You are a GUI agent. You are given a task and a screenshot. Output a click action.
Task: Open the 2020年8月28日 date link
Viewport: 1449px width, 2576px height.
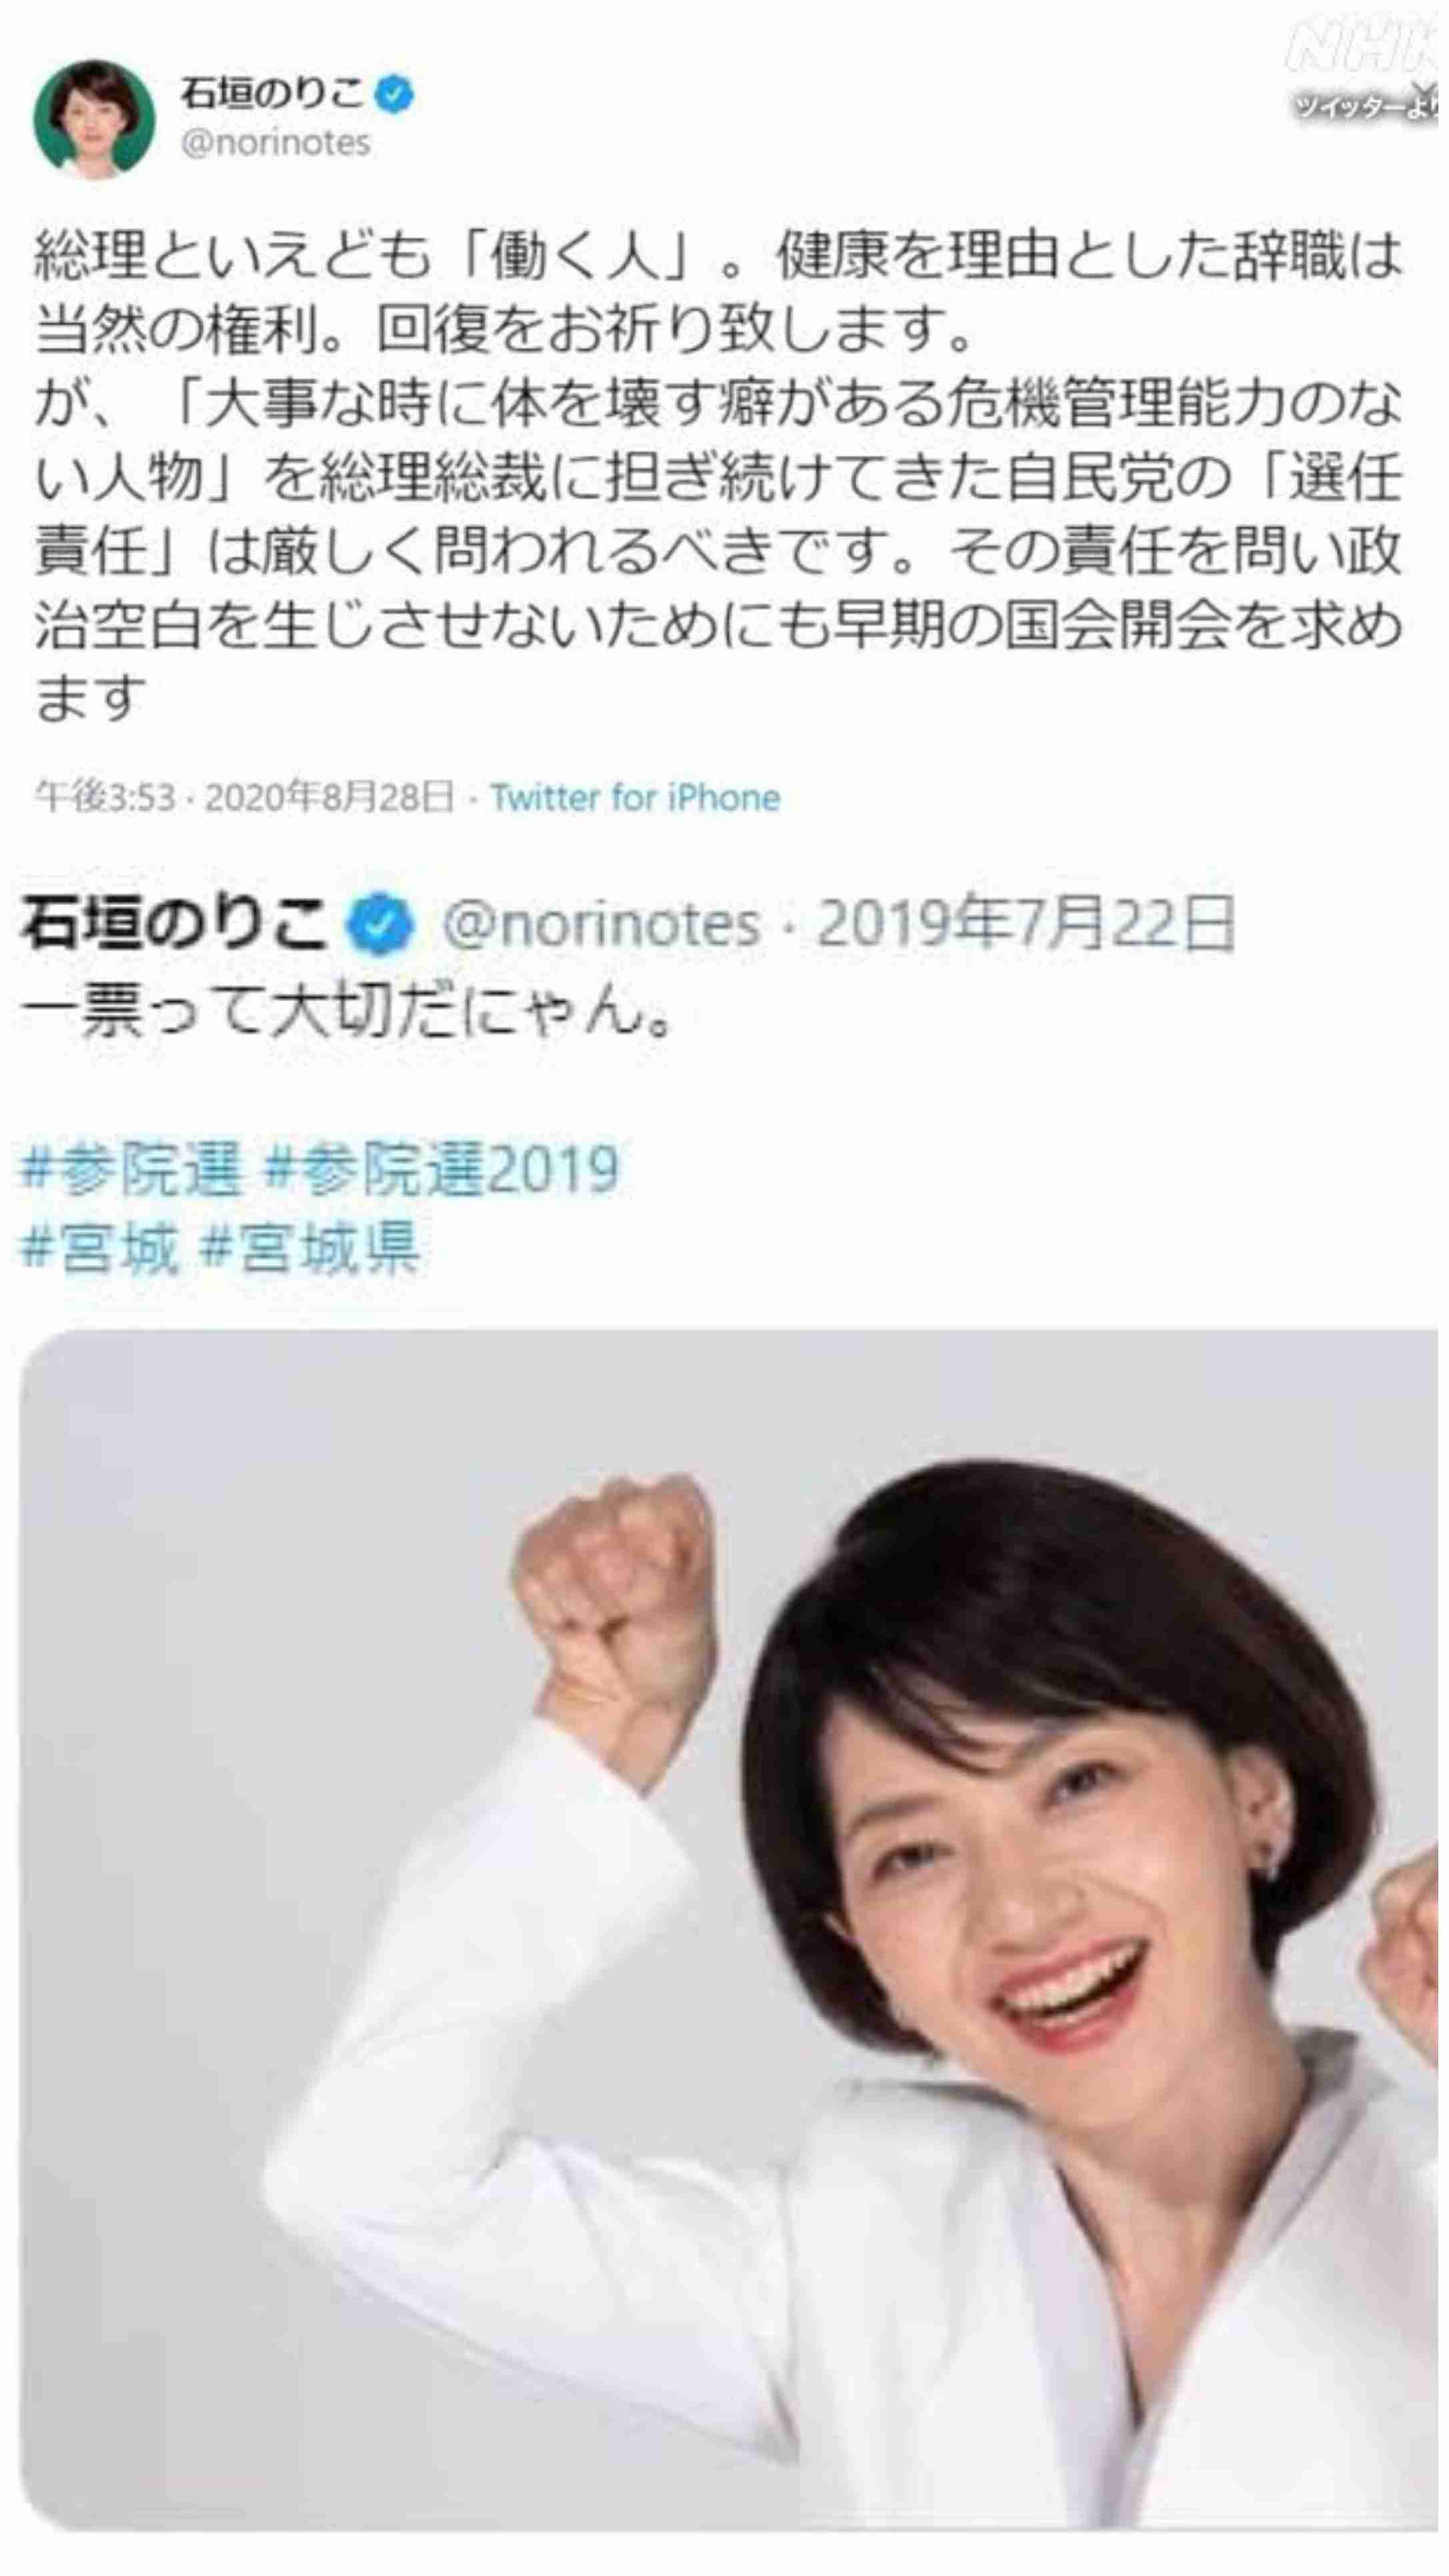pos(329,797)
